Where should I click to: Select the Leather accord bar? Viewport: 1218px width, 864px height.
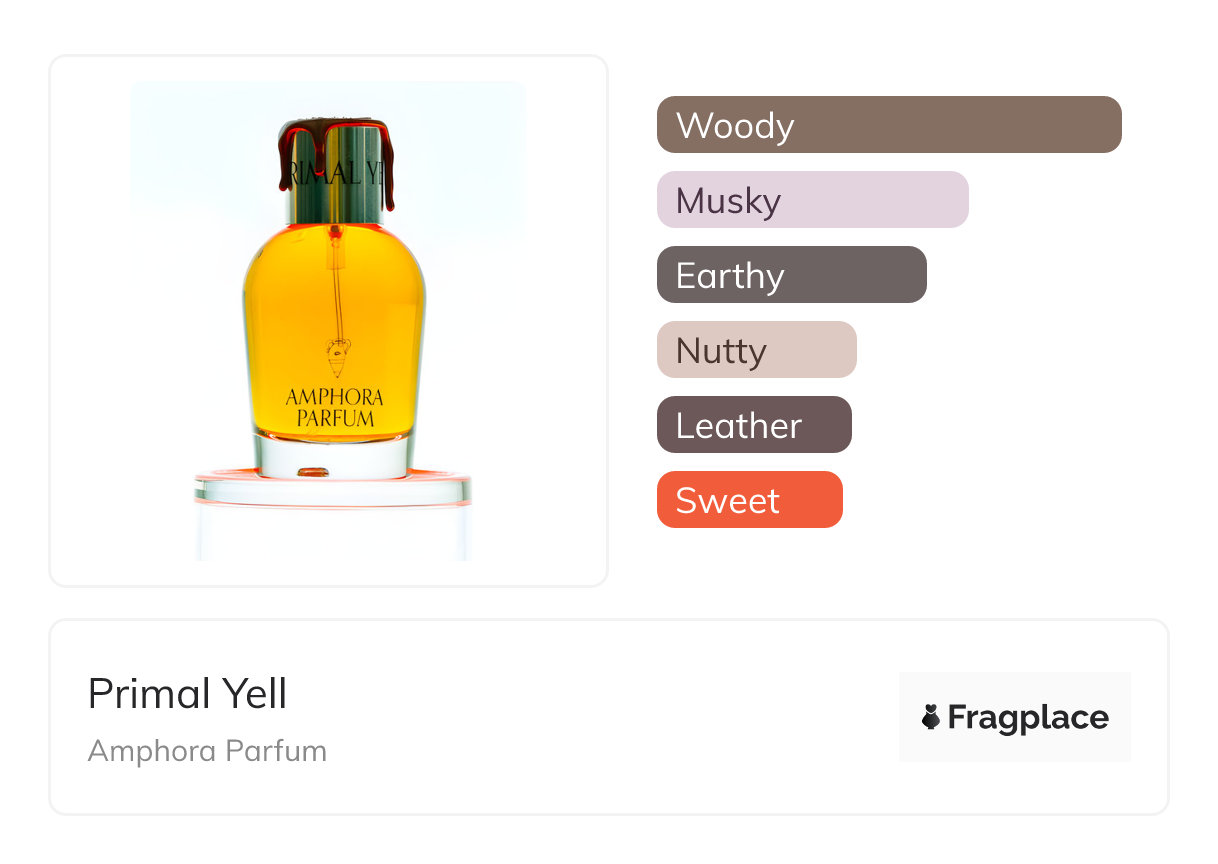(x=754, y=425)
